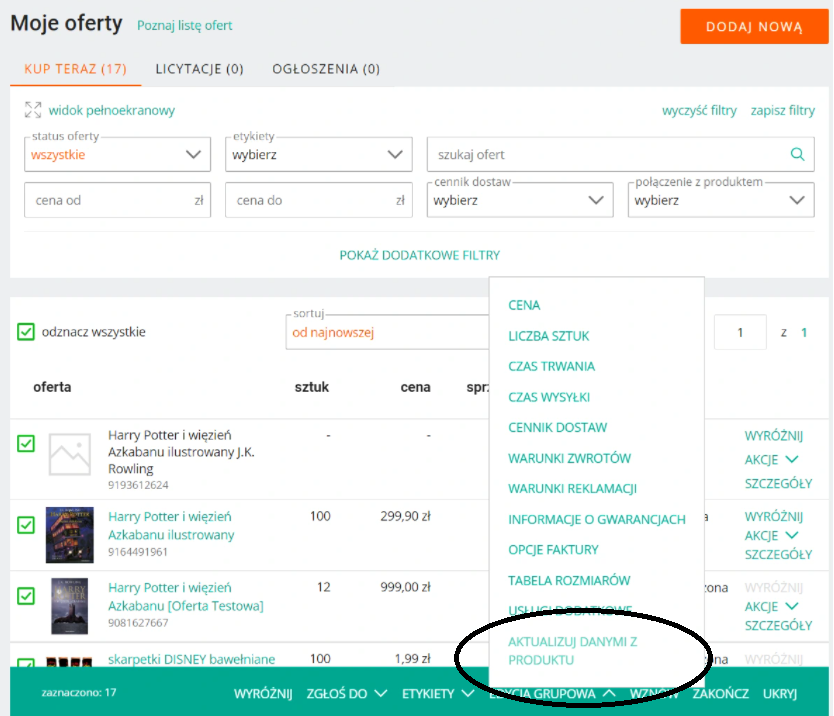Open Harry Potter ilustrowany book cover thumbnail
The image size is (834, 716).
click(70, 534)
